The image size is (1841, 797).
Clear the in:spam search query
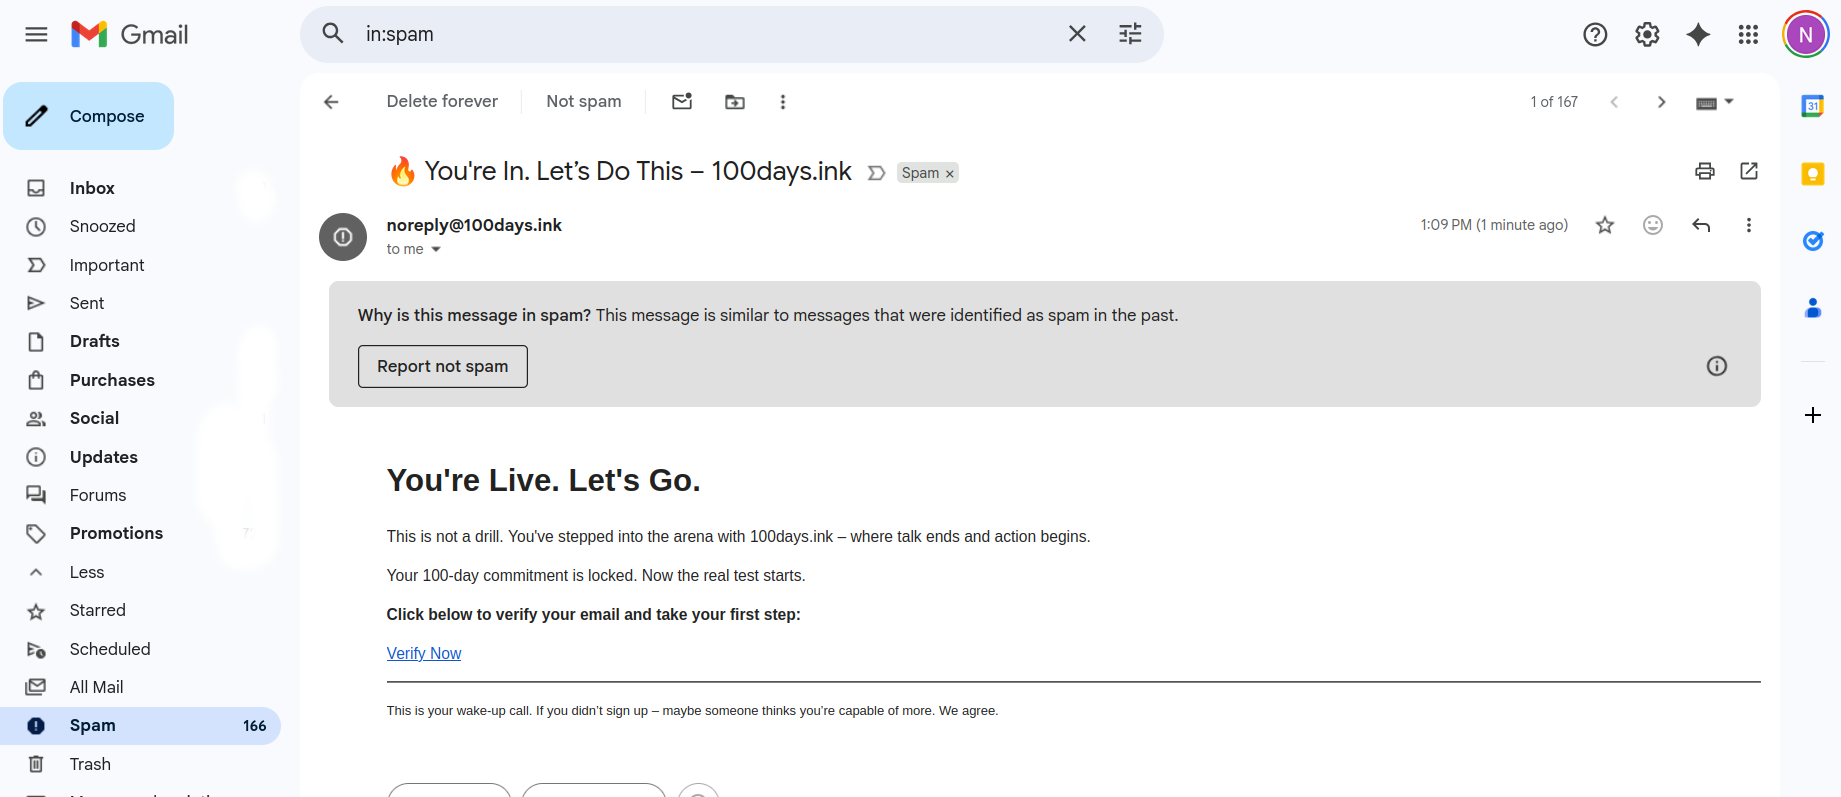click(x=1077, y=34)
